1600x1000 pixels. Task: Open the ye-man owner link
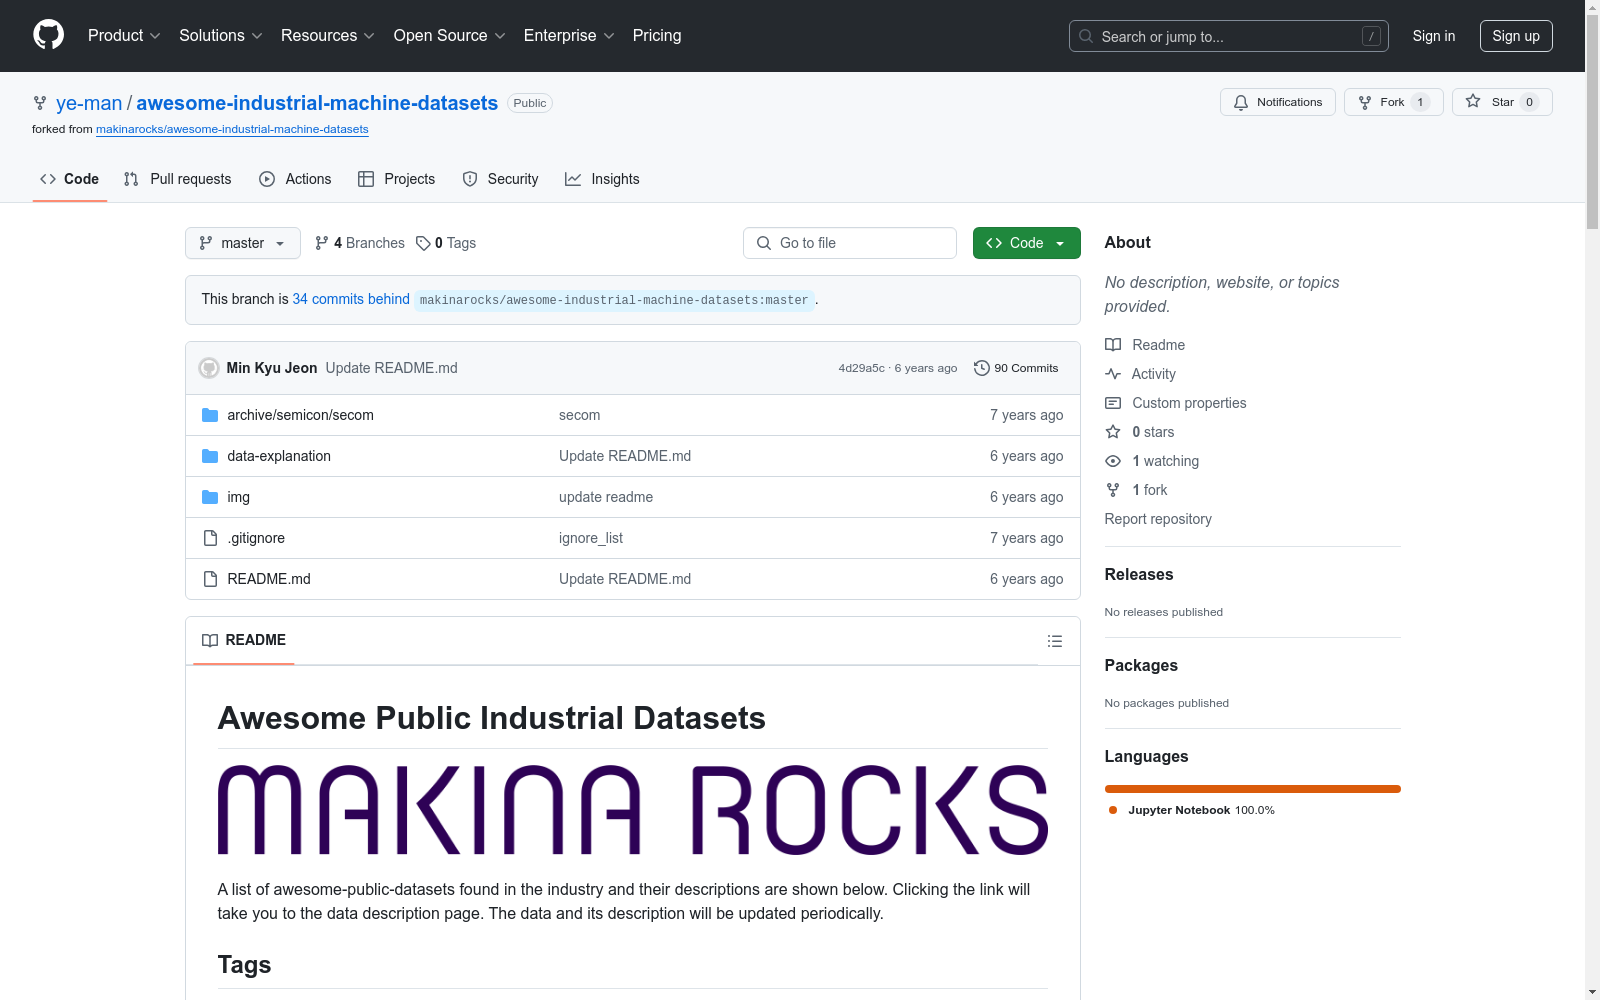[89, 103]
